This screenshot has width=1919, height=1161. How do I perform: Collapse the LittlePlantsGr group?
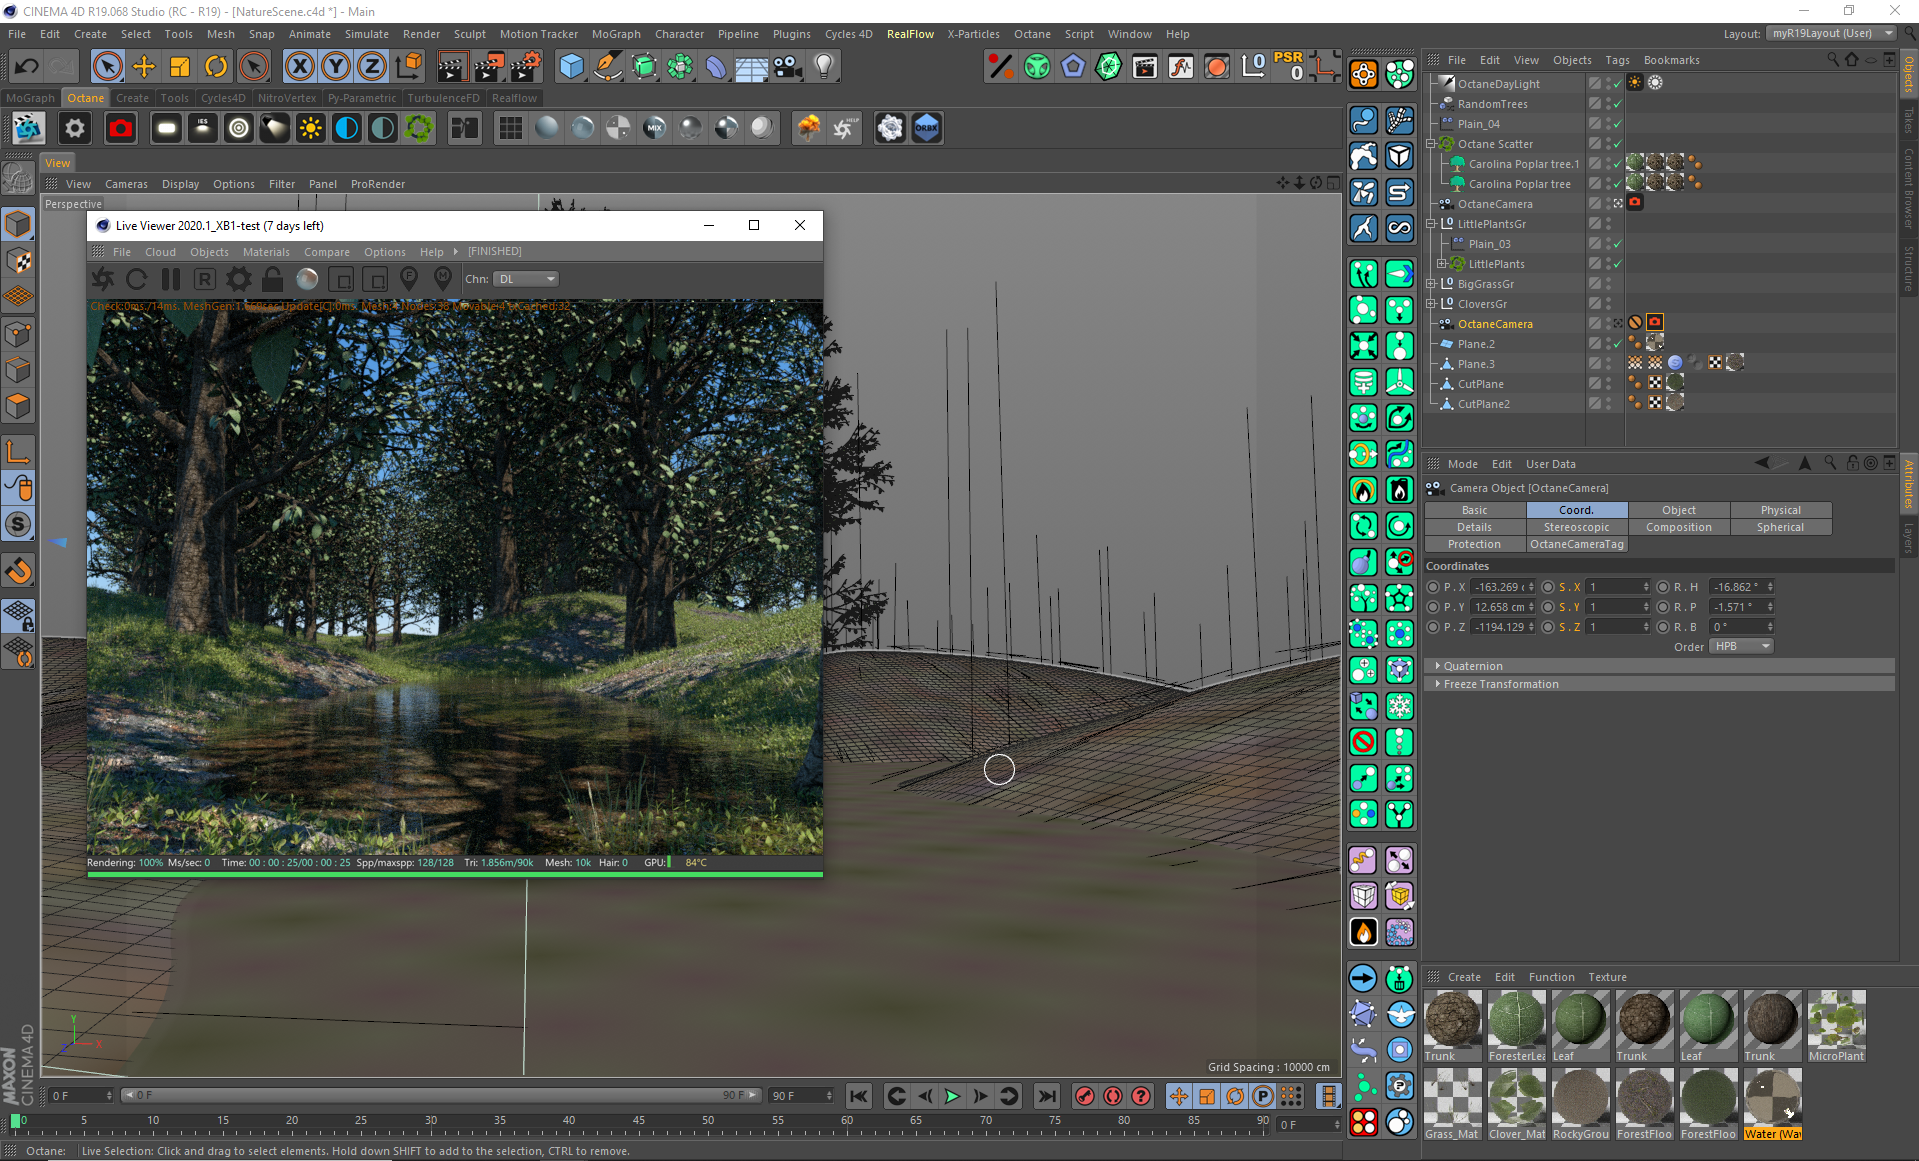(x=1431, y=224)
